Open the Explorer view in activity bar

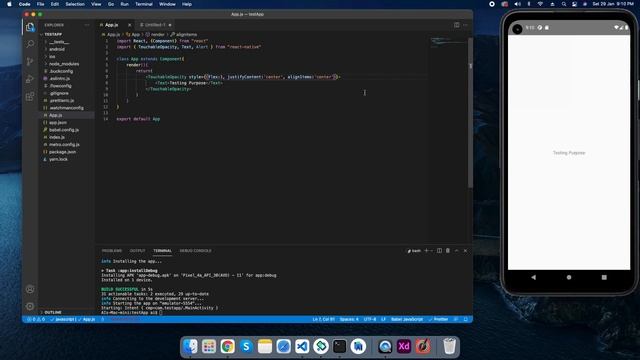pos(30,27)
